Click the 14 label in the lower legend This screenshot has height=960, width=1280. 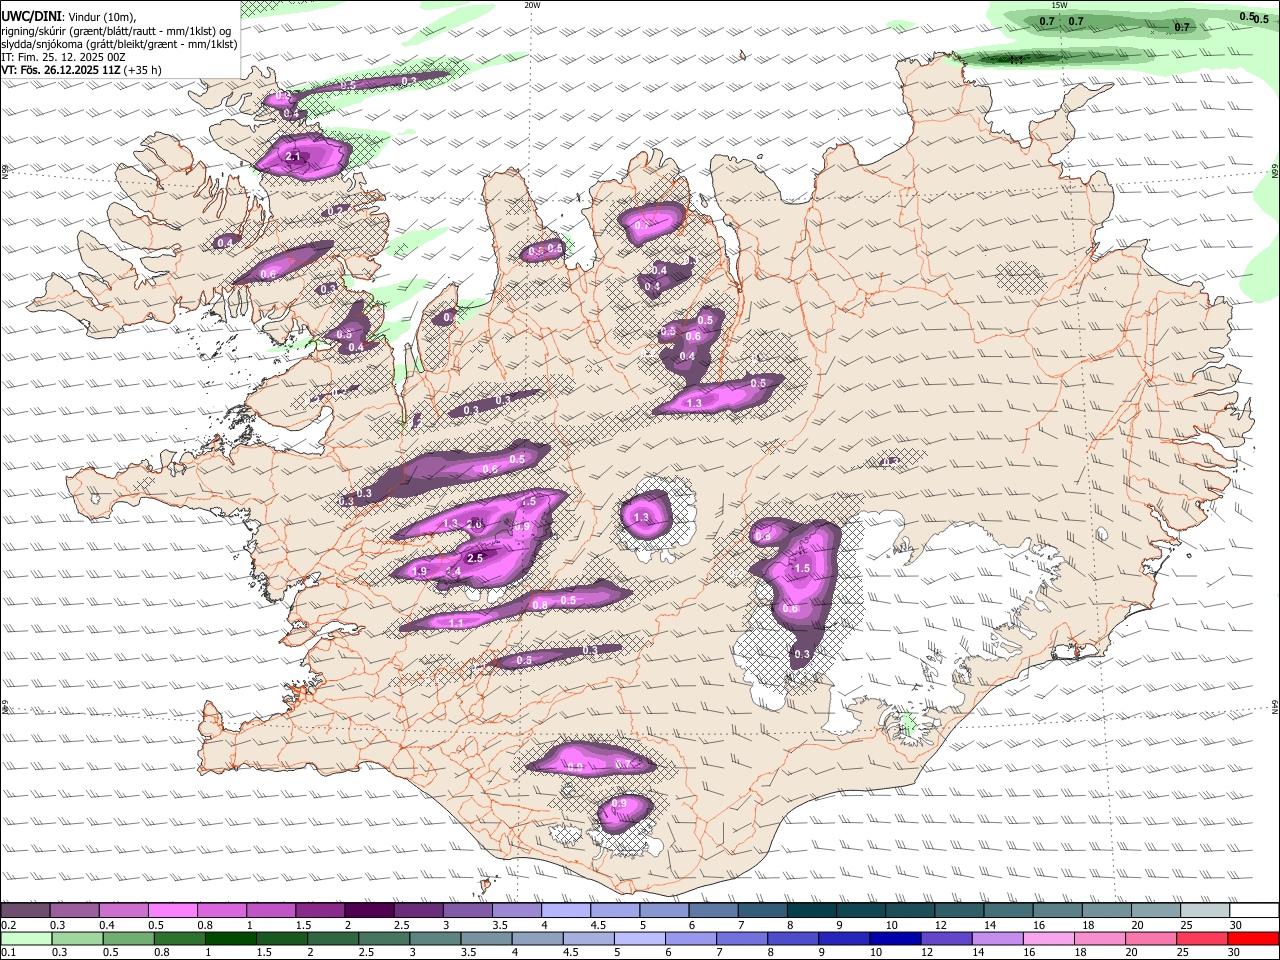(978, 953)
